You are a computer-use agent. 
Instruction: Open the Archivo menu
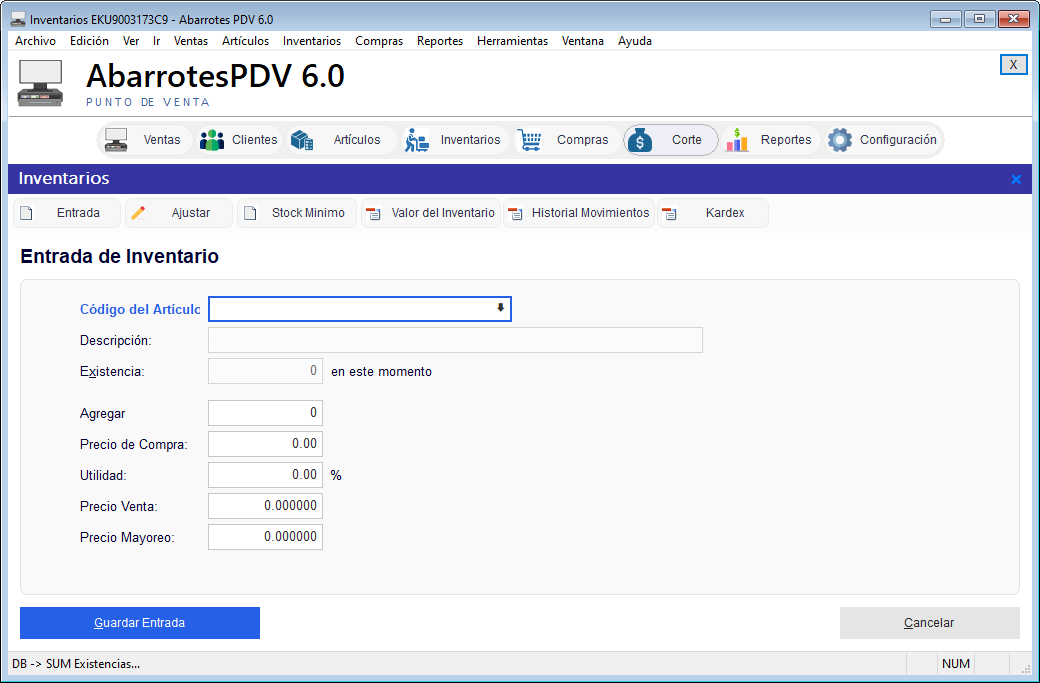[35, 41]
